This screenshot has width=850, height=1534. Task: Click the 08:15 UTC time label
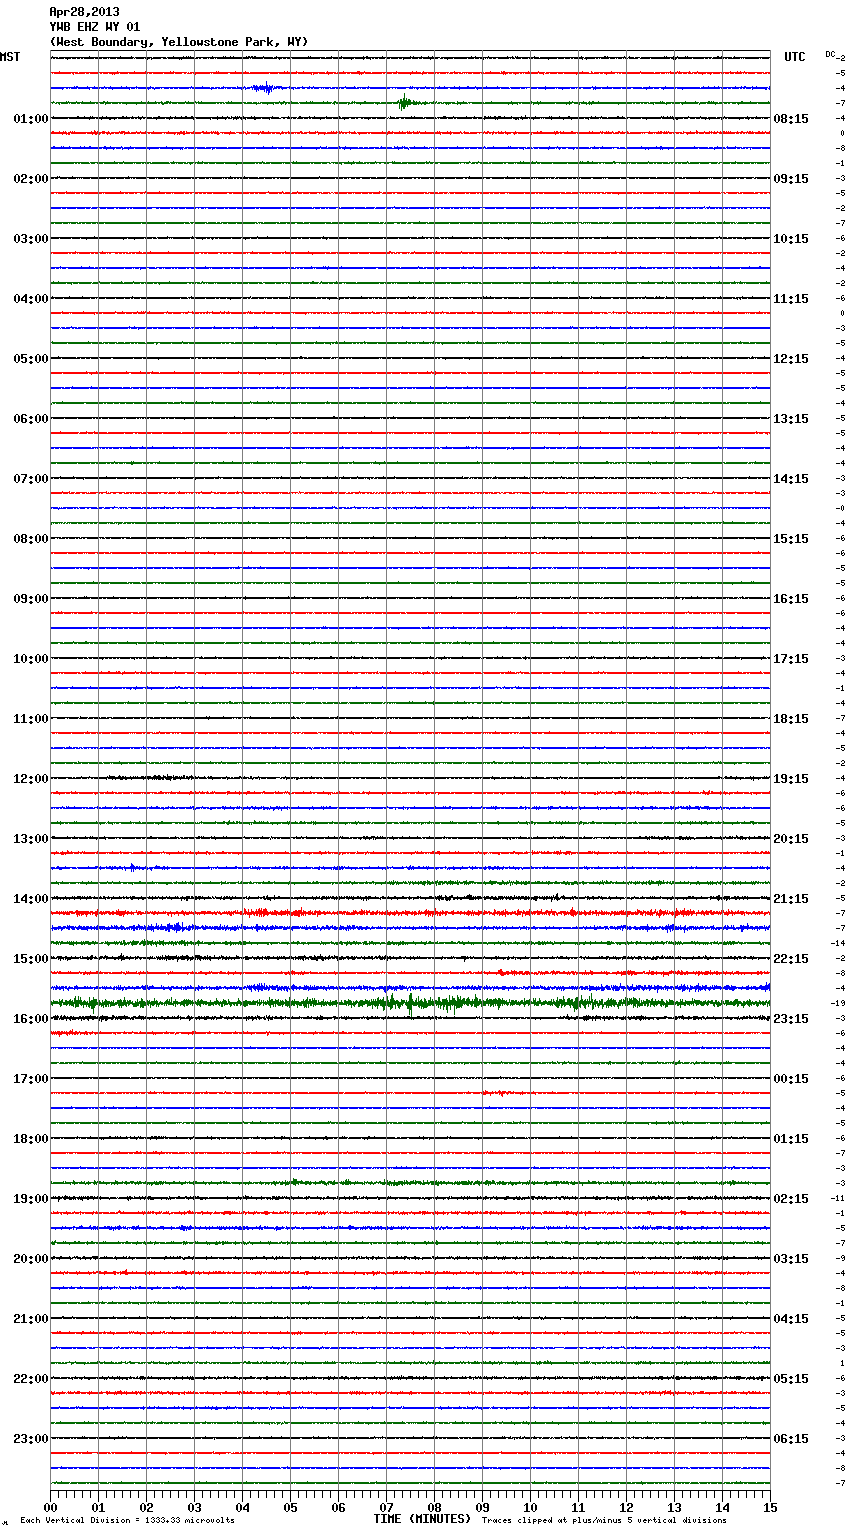click(x=791, y=119)
